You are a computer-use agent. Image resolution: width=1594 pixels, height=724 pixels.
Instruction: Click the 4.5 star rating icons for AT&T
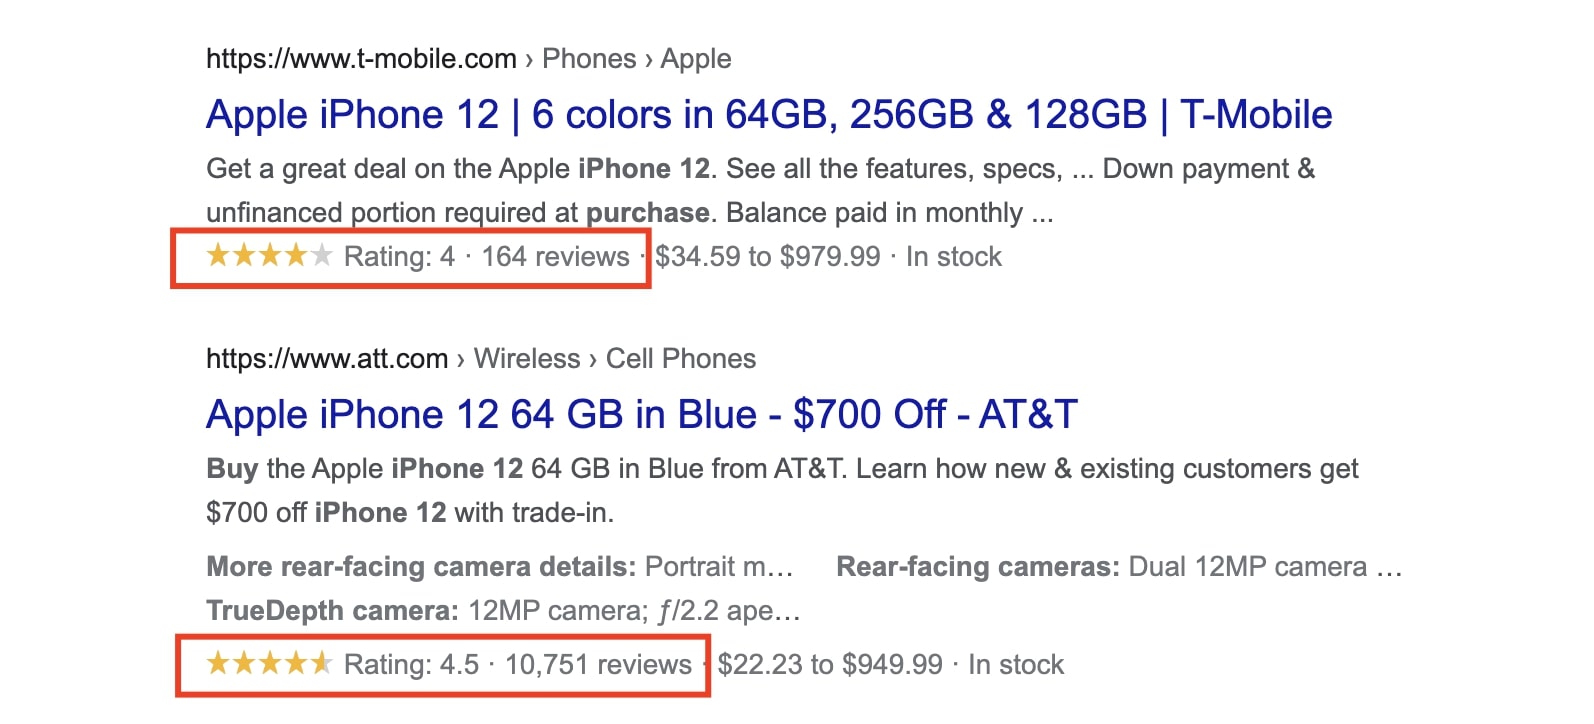click(269, 663)
